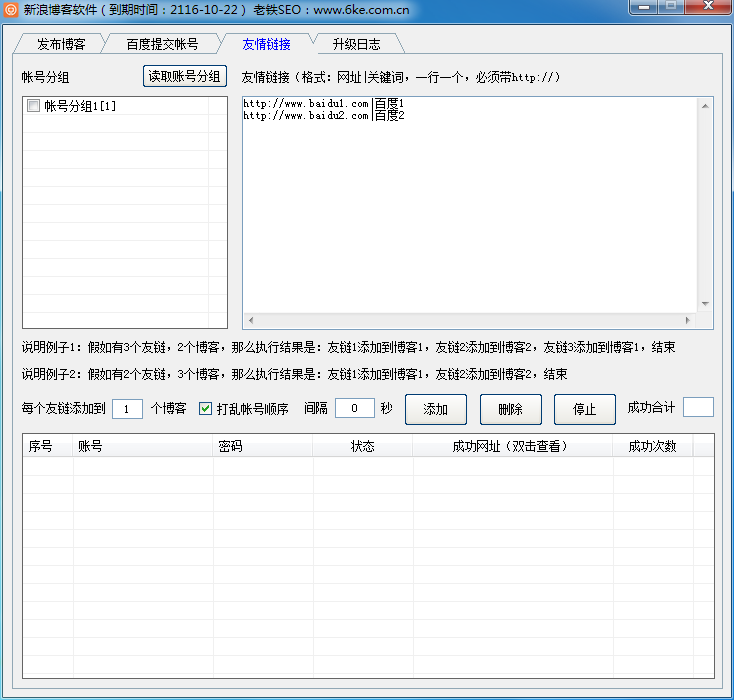Click the 添加 button
The image size is (734, 700).
(436, 409)
